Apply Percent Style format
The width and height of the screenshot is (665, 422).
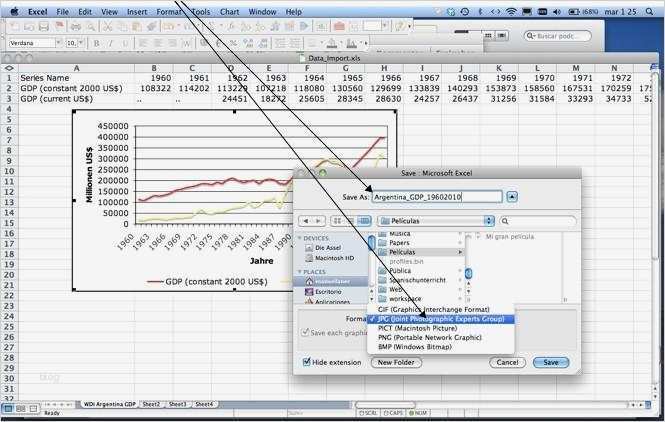(x=233, y=43)
